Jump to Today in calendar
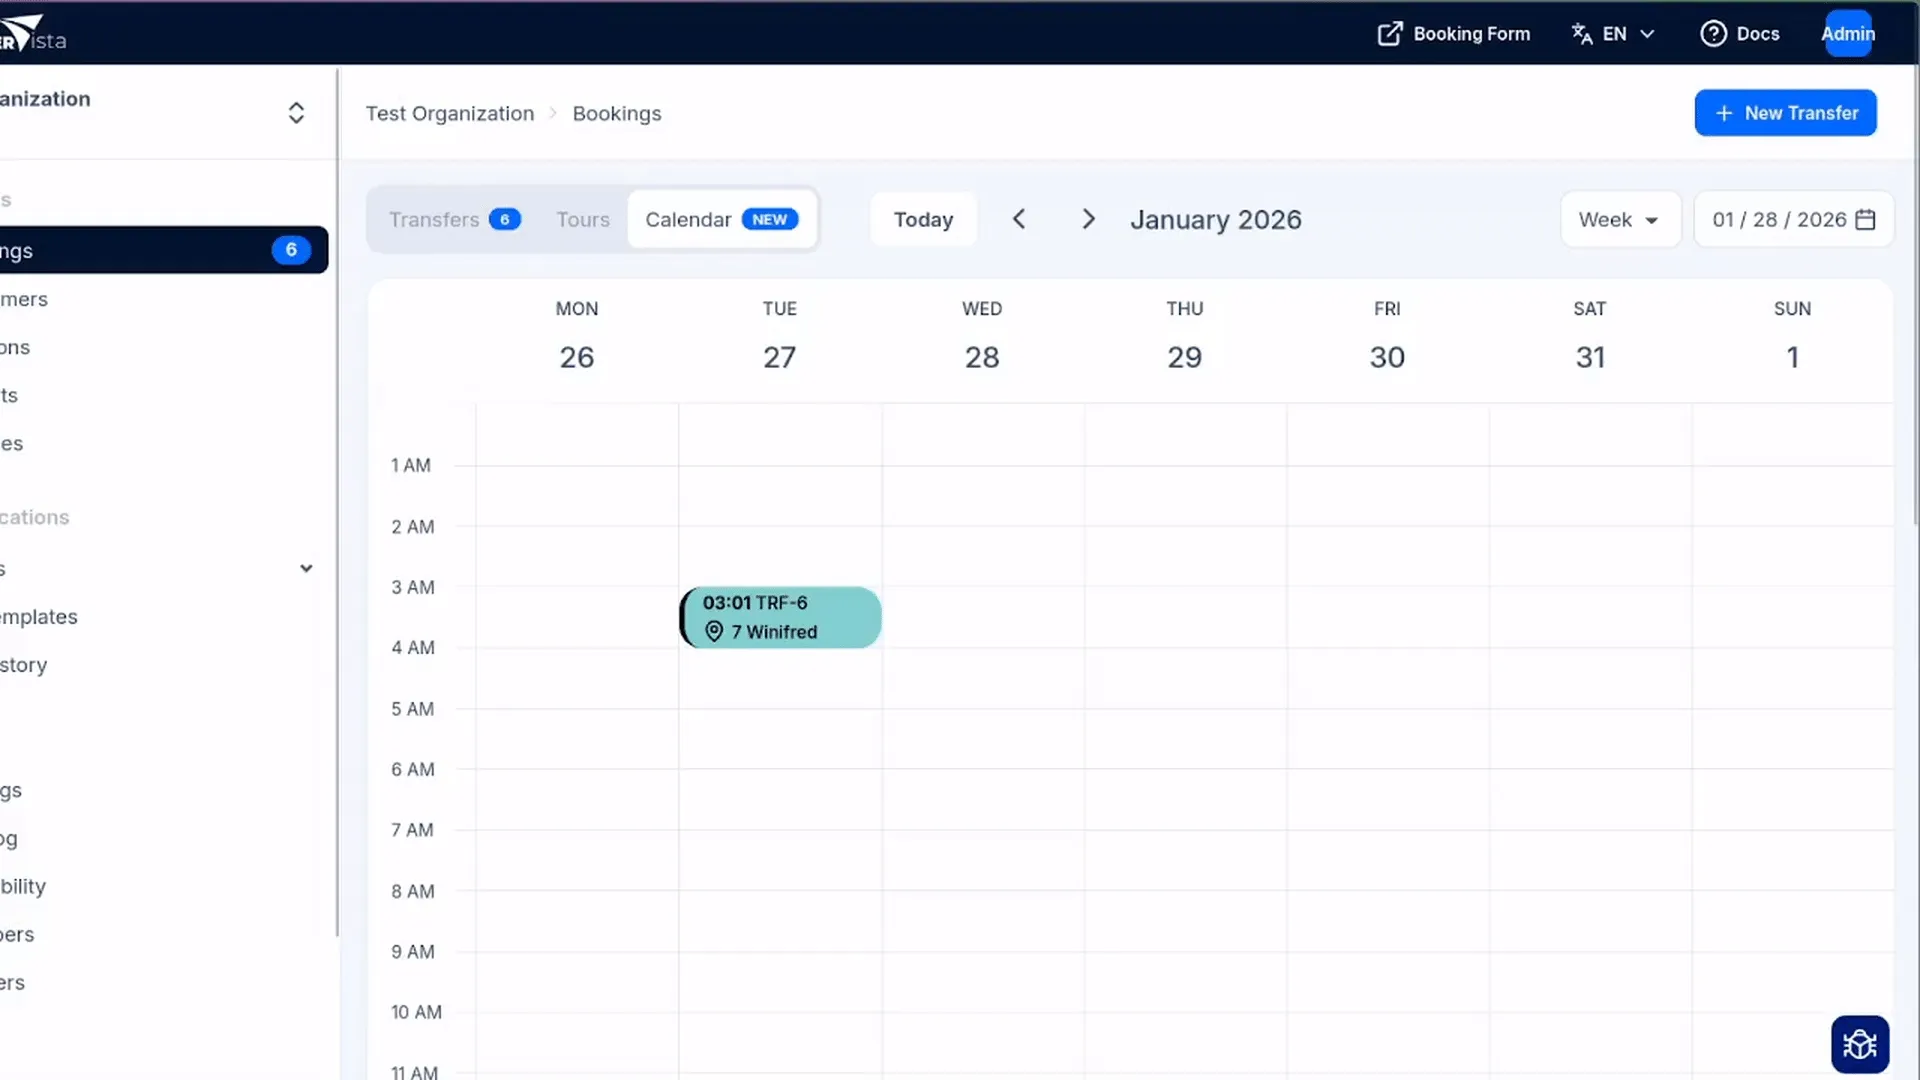The image size is (1920, 1080). [922, 220]
